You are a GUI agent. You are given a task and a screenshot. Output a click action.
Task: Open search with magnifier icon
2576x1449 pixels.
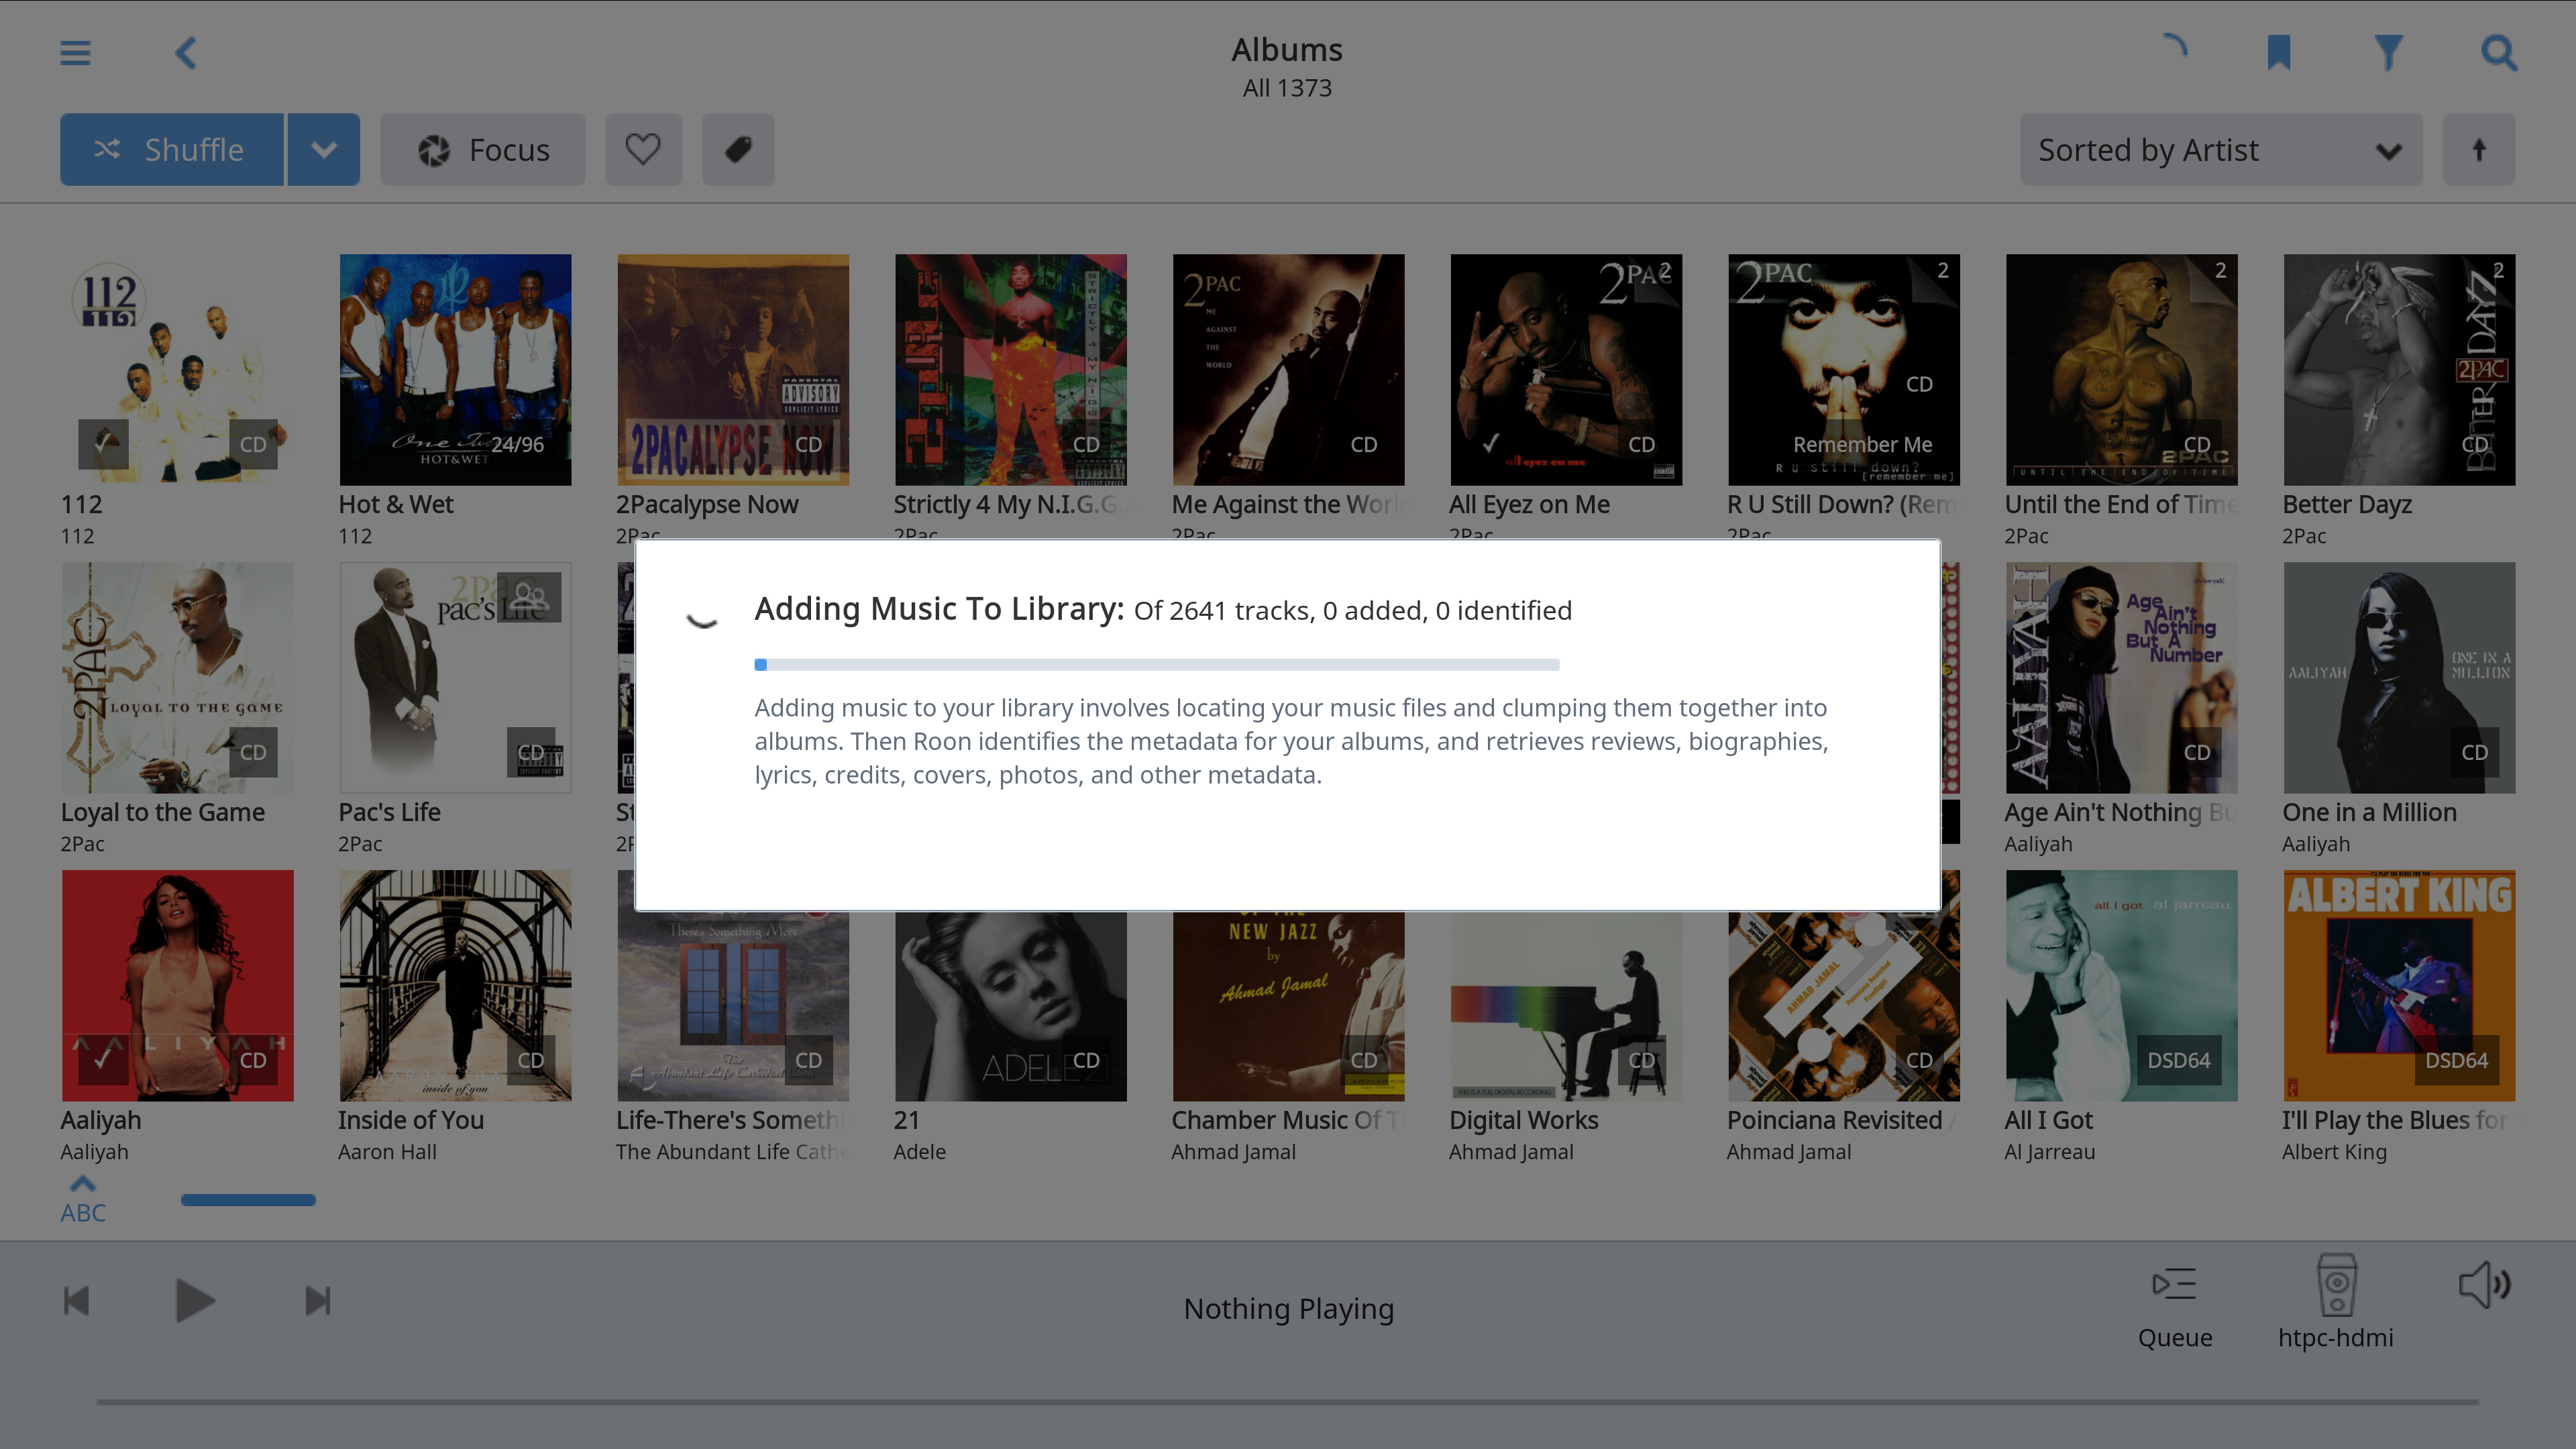(2499, 52)
